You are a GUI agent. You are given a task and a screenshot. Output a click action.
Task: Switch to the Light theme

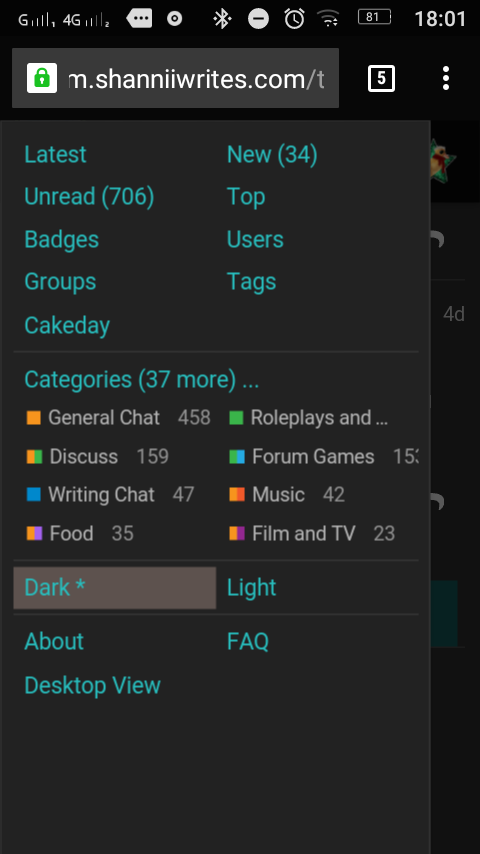coord(252,588)
